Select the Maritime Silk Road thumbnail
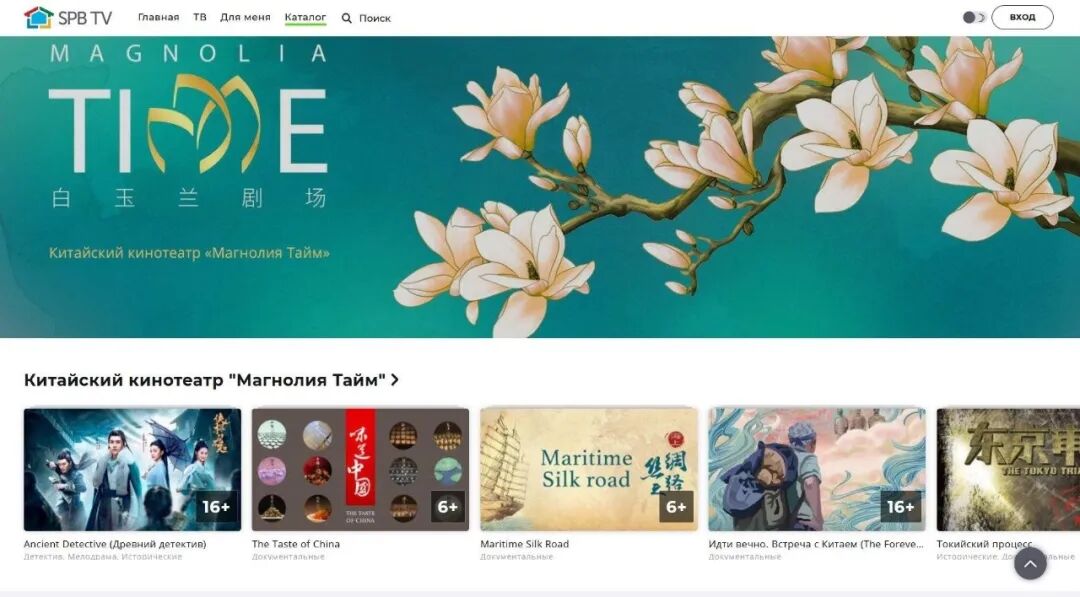The width and height of the screenshot is (1080, 597). click(589, 470)
